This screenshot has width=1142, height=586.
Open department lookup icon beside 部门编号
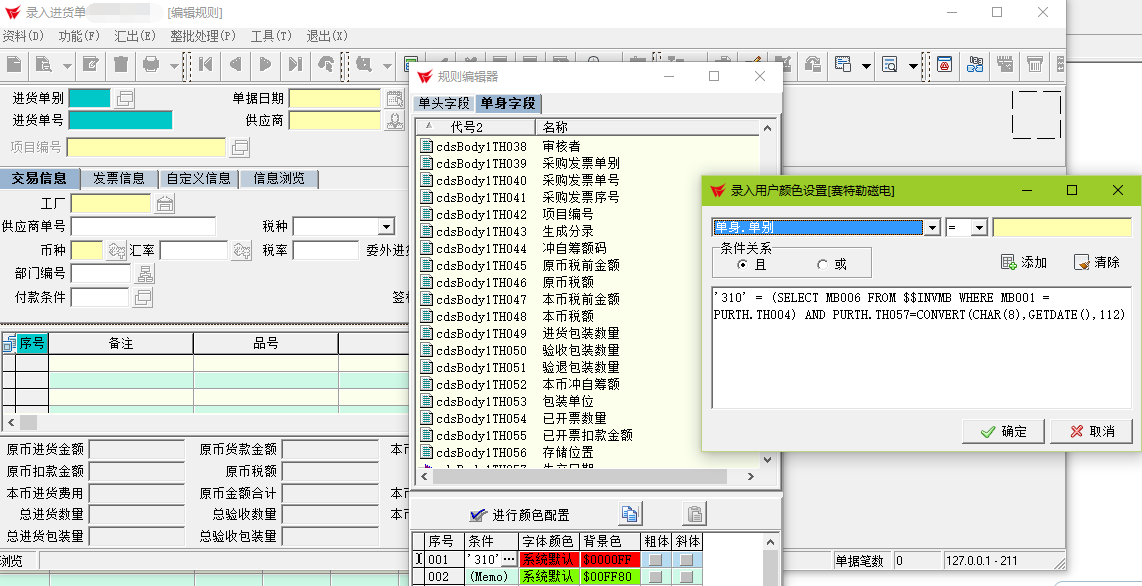click(x=146, y=274)
